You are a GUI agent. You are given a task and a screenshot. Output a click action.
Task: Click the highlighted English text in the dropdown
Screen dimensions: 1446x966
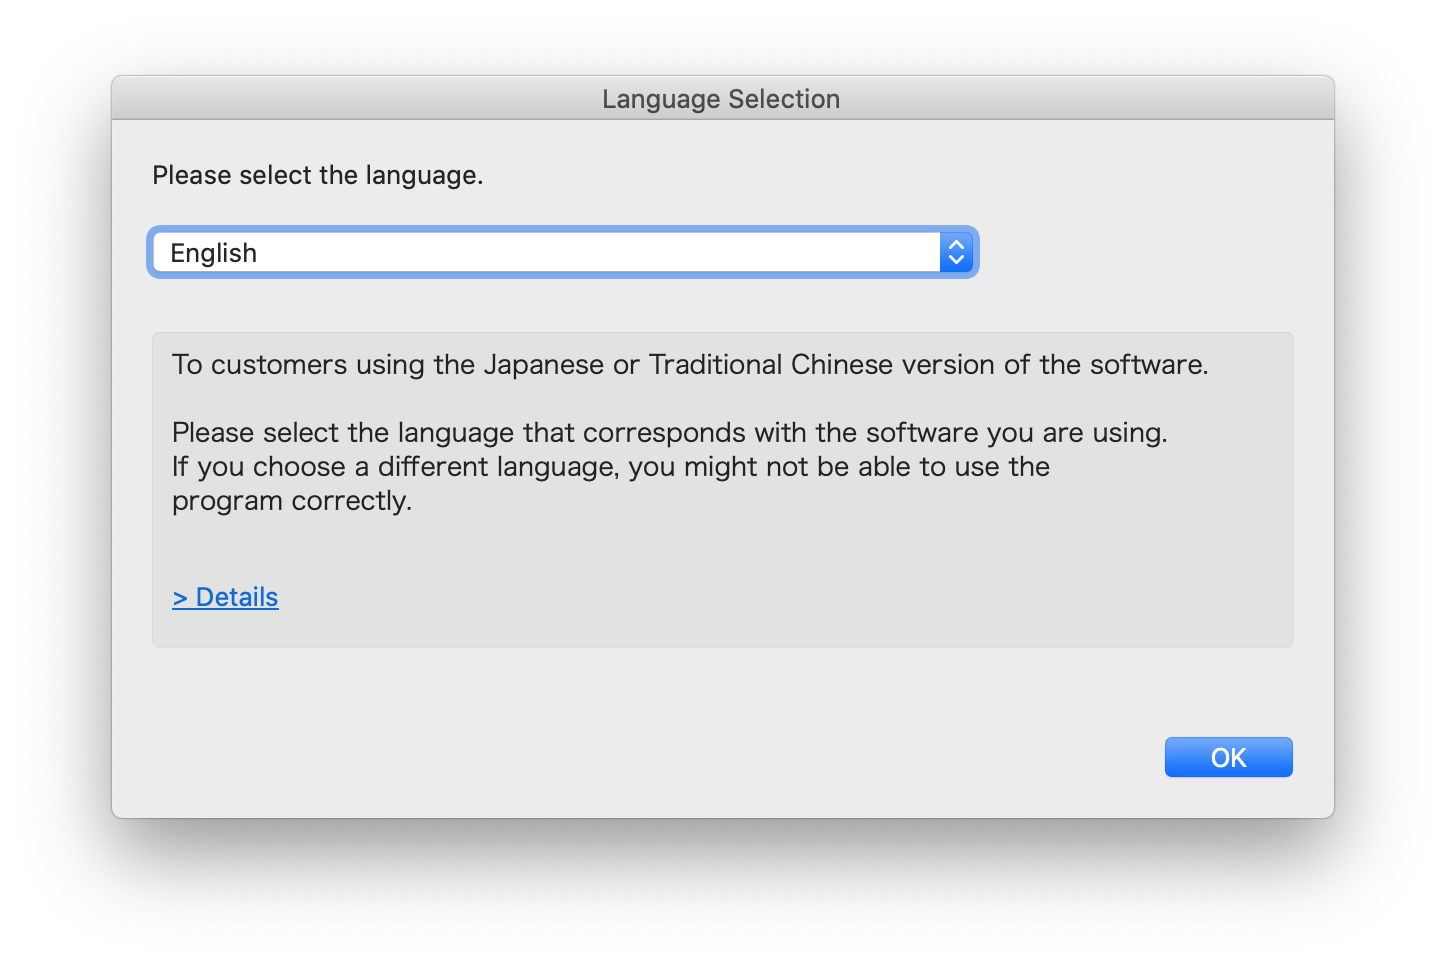213,252
